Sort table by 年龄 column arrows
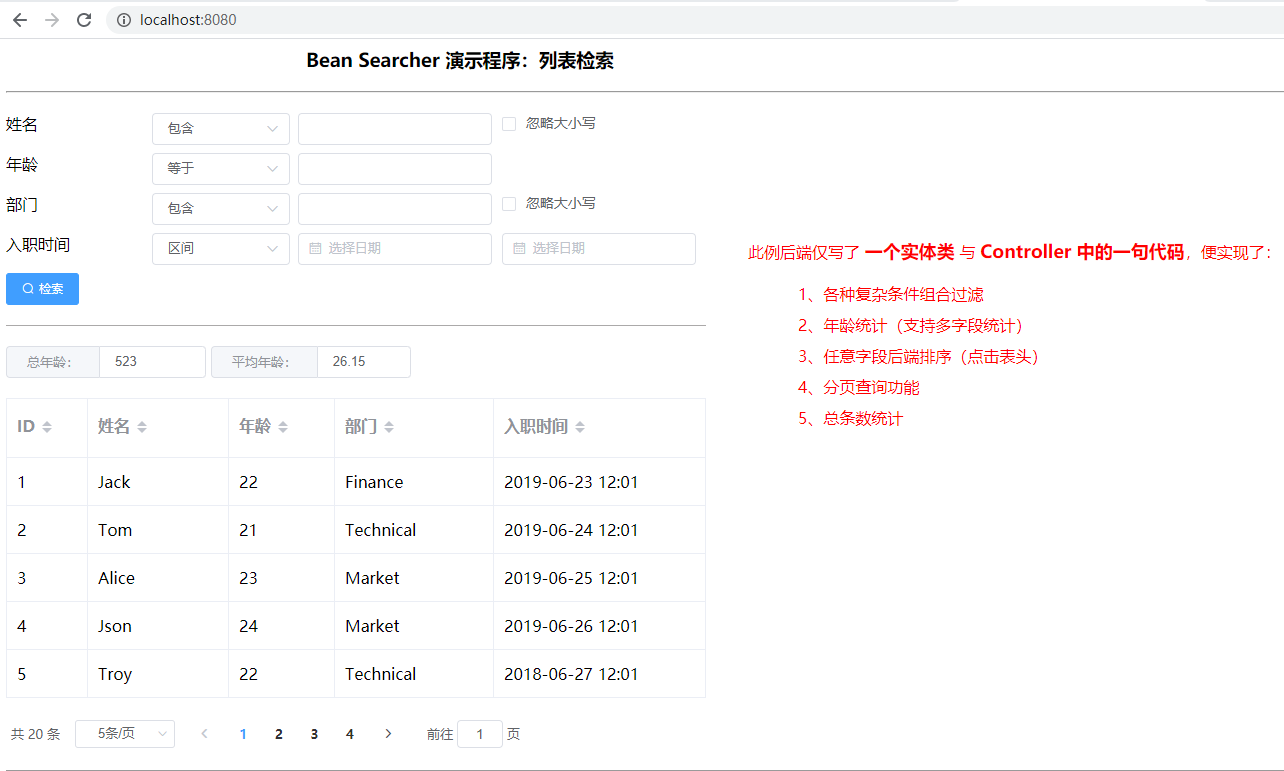Viewport: 1284px width, 771px height. [283, 427]
